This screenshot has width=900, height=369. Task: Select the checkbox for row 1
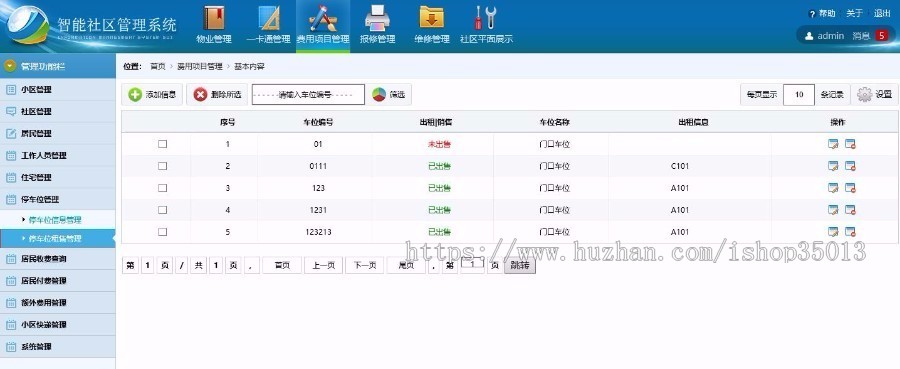162,144
